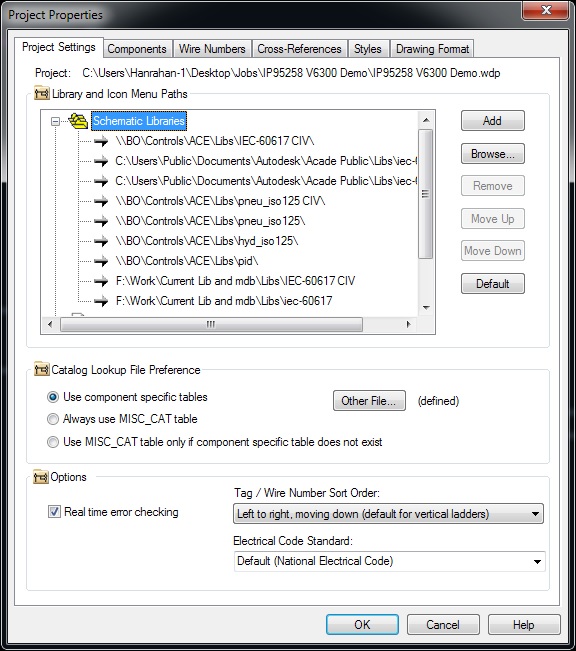This screenshot has width=576, height=651.
Task: Click the Library and Icon Menu Paths section icon
Action: point(42,93)
